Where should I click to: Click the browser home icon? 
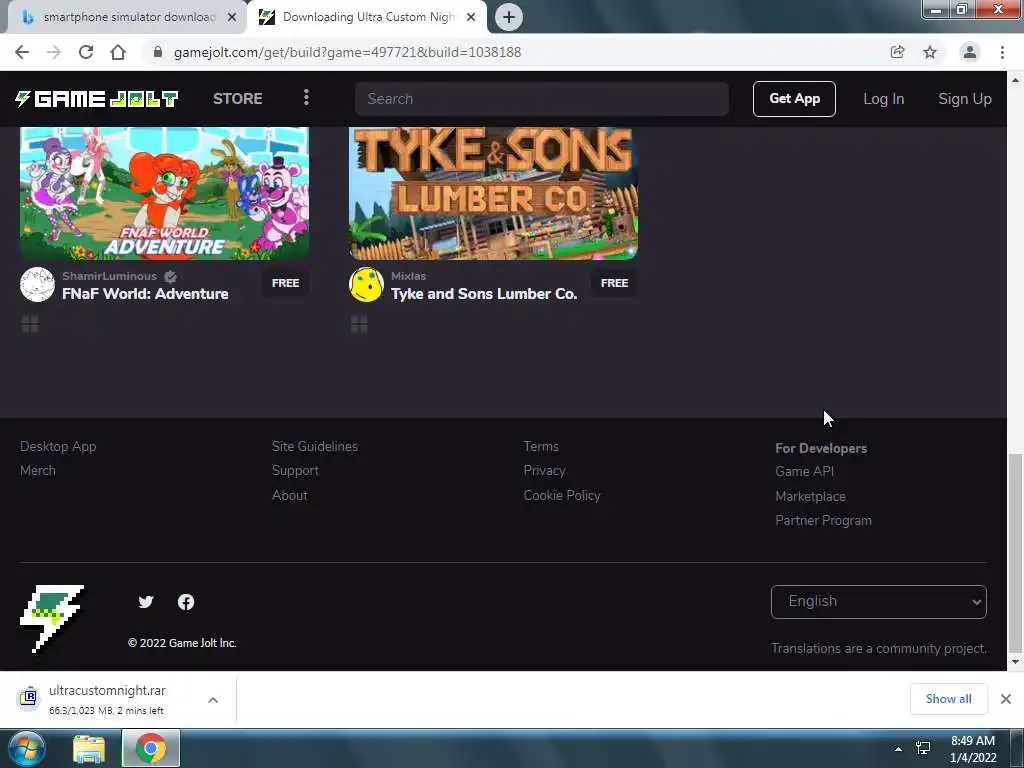pyautogui.click(x=118, y=52)
